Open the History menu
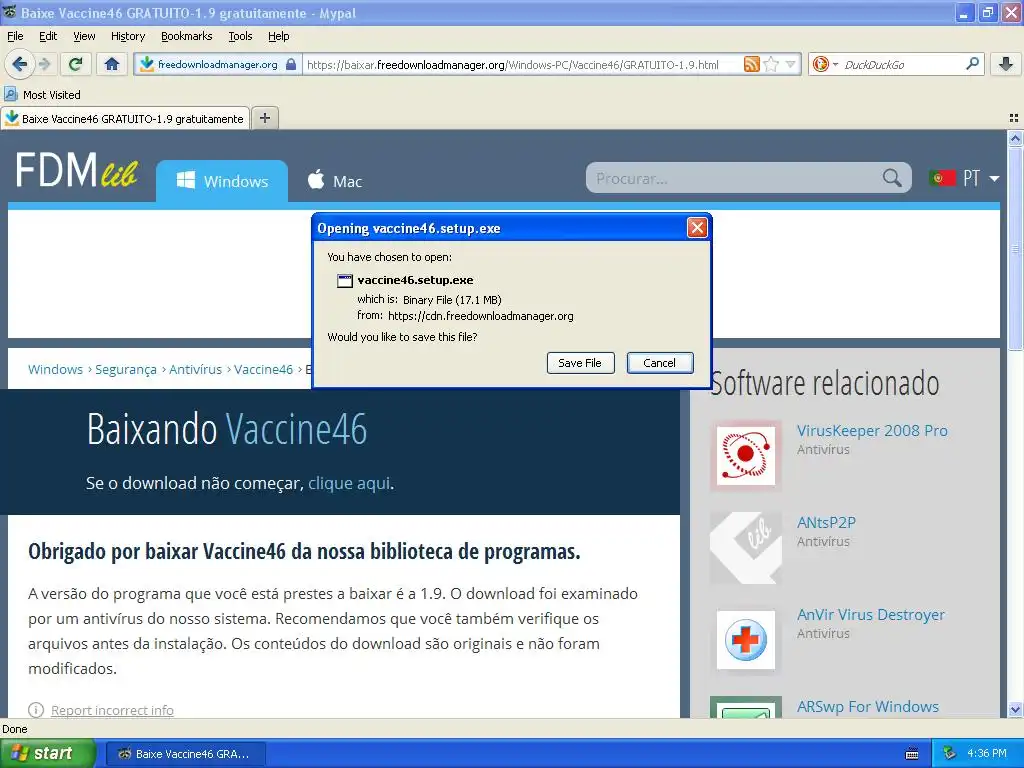The image size is (1024, 768). [x=128, y=36]
